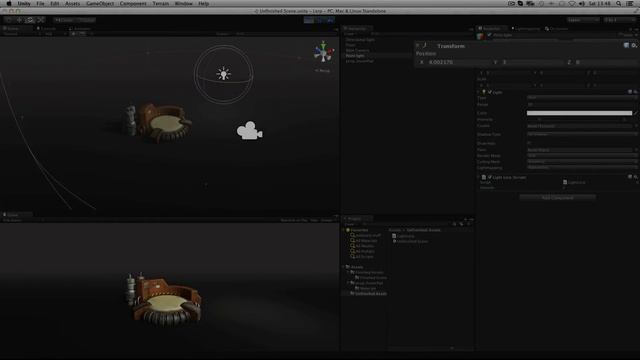
Task: Select Directional light in Hierarchy
Action: tap(360, 40)
